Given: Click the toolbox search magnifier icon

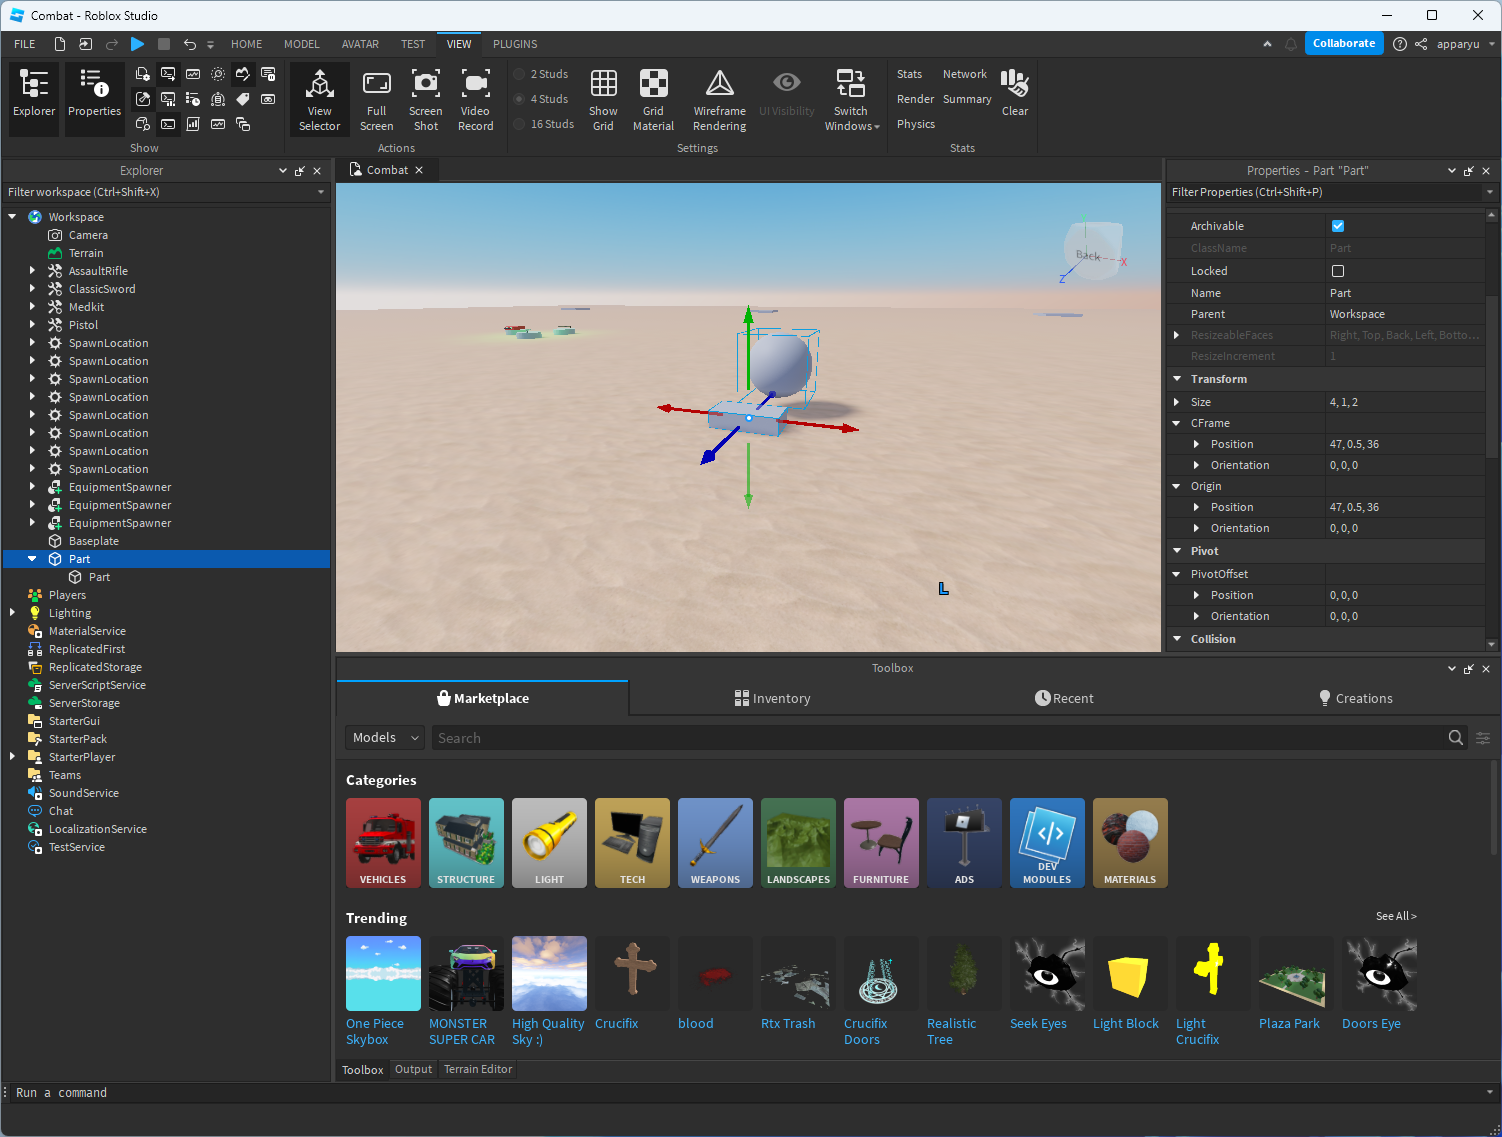Looking at the screenshot, I should (1455, 738).
